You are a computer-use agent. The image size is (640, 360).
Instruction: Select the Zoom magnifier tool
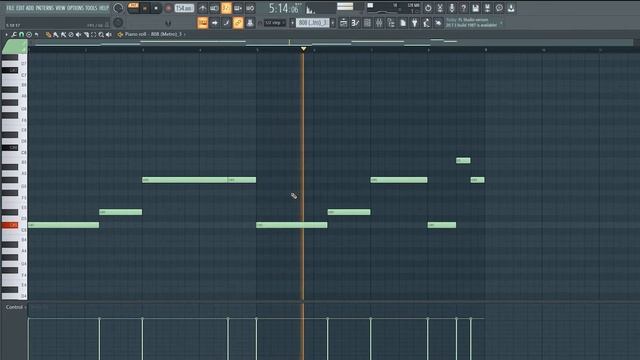101,35
